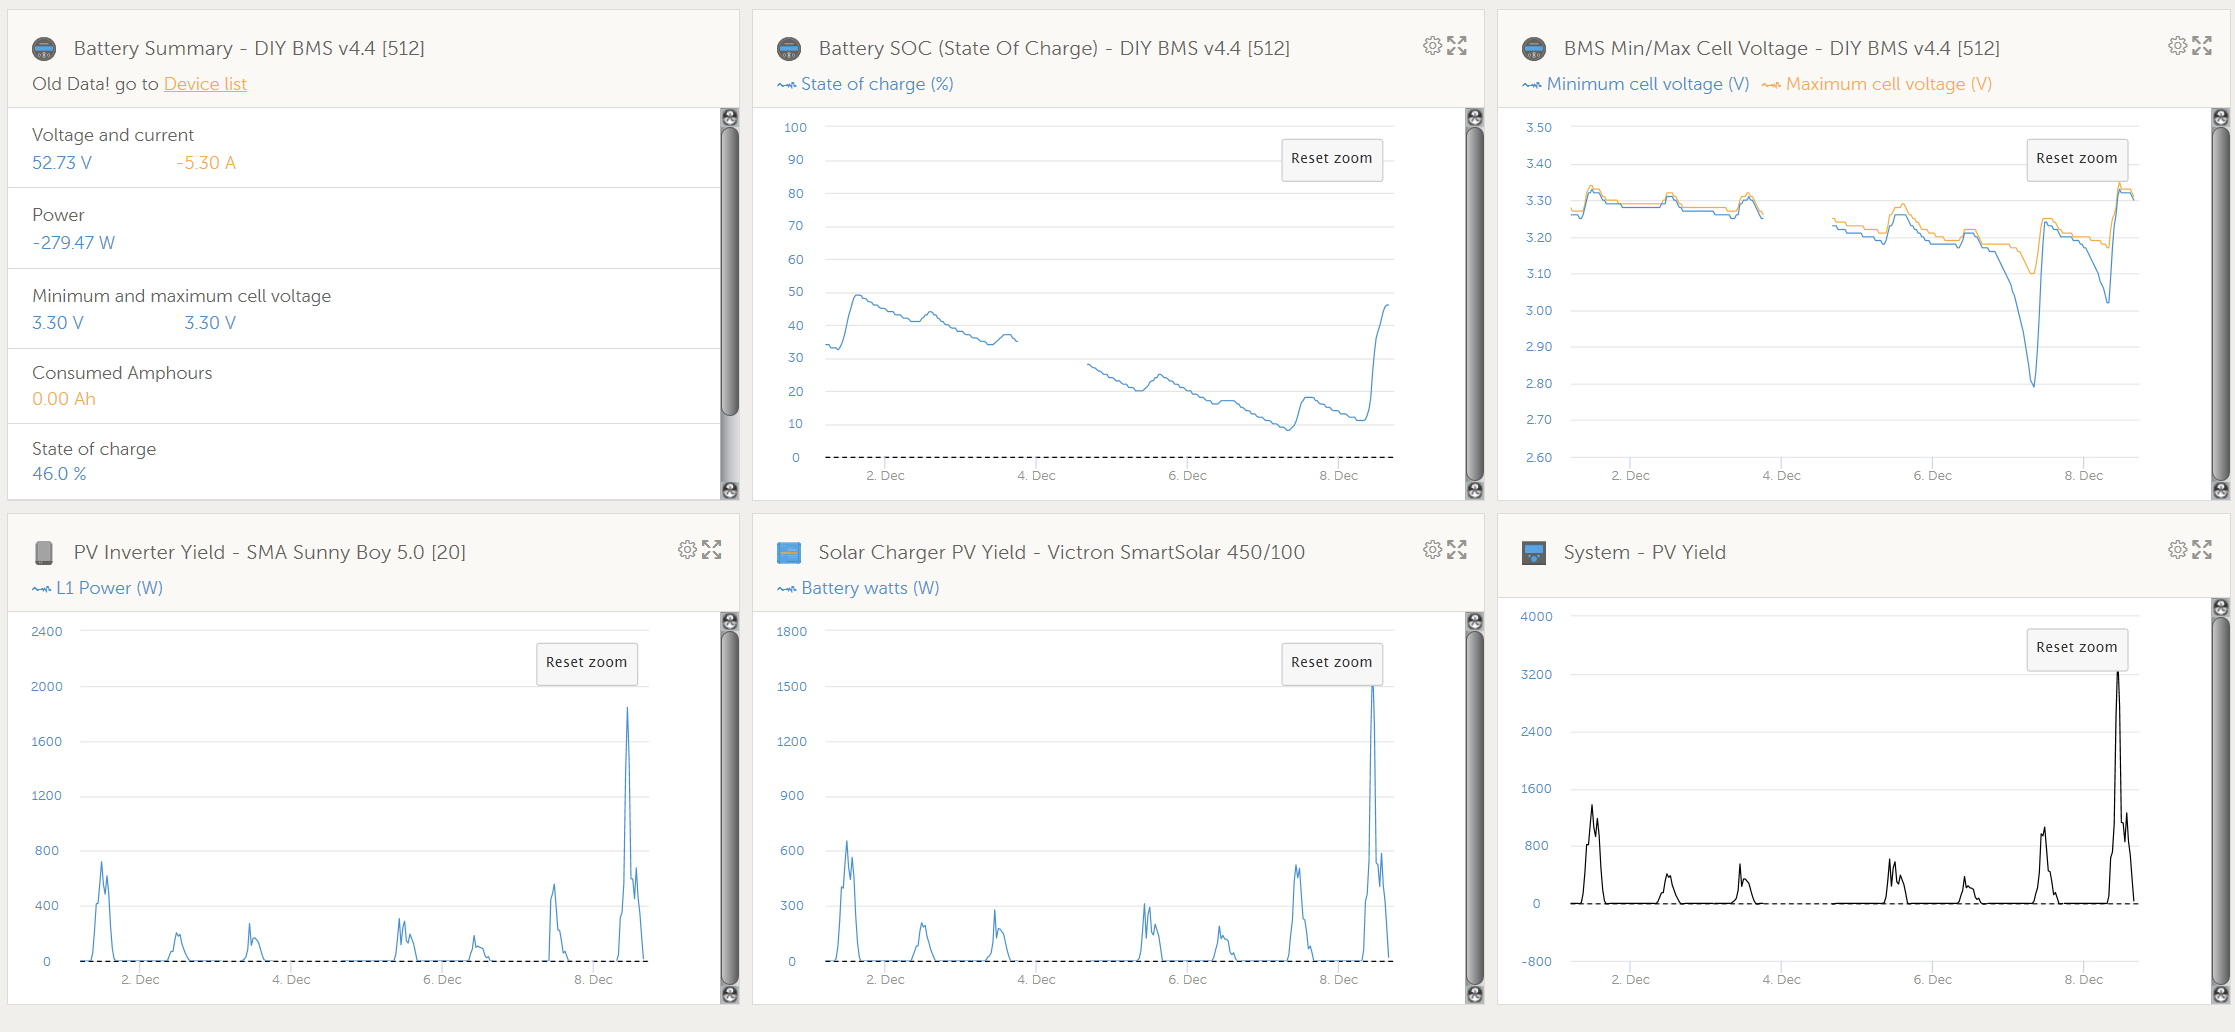This screenshot has height=1032, width=2235.
Task: Toggle Maximum cell voltage (V) series legend
Action: [1877, 84]
